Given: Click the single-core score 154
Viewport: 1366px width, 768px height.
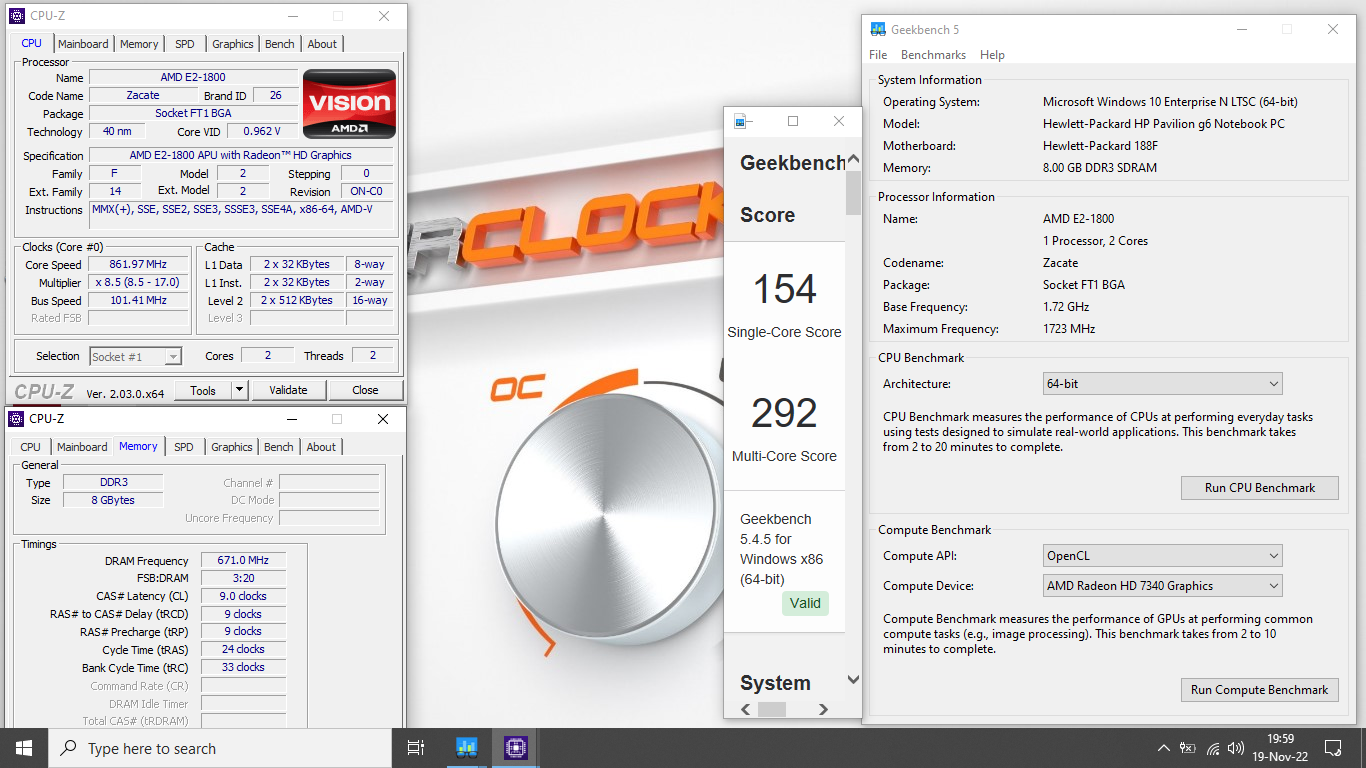Looking at the screenshot, I should [x=785, y=289].
